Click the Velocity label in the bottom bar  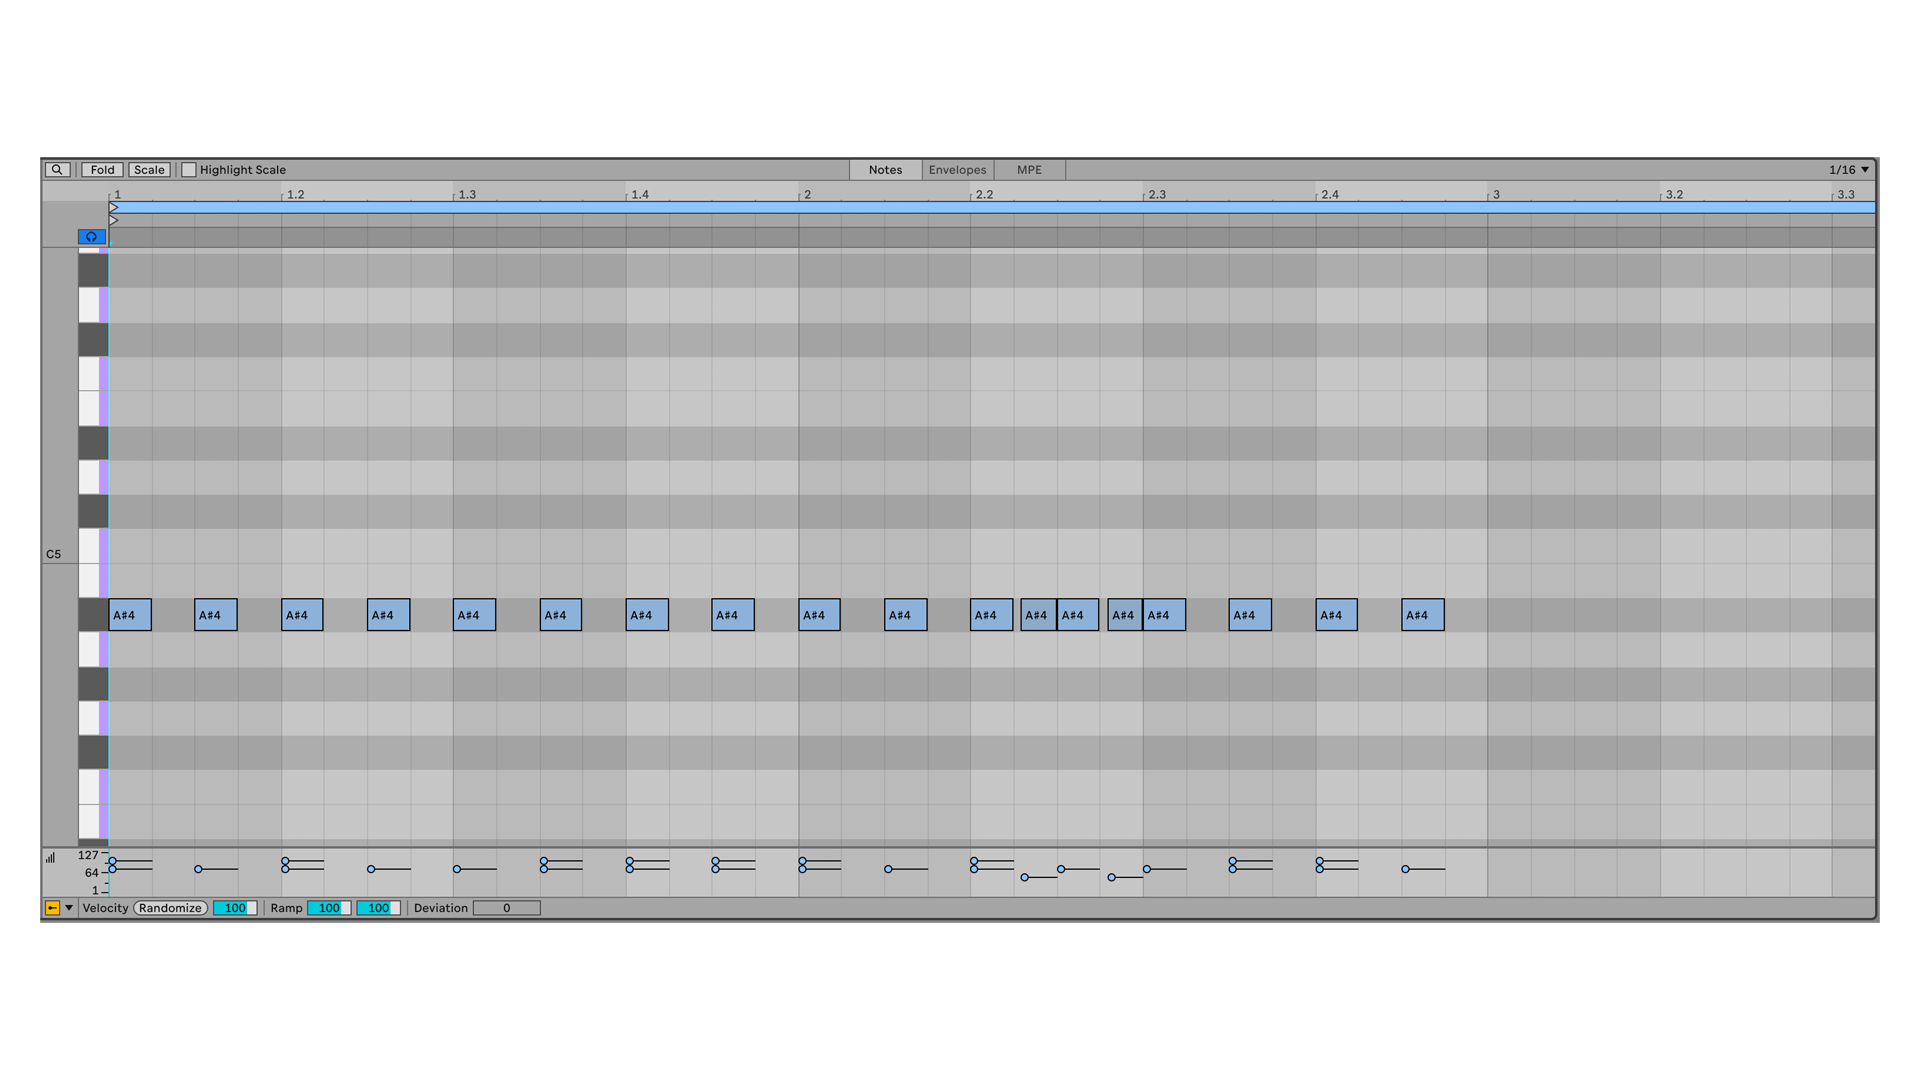[x=105, y=908]
